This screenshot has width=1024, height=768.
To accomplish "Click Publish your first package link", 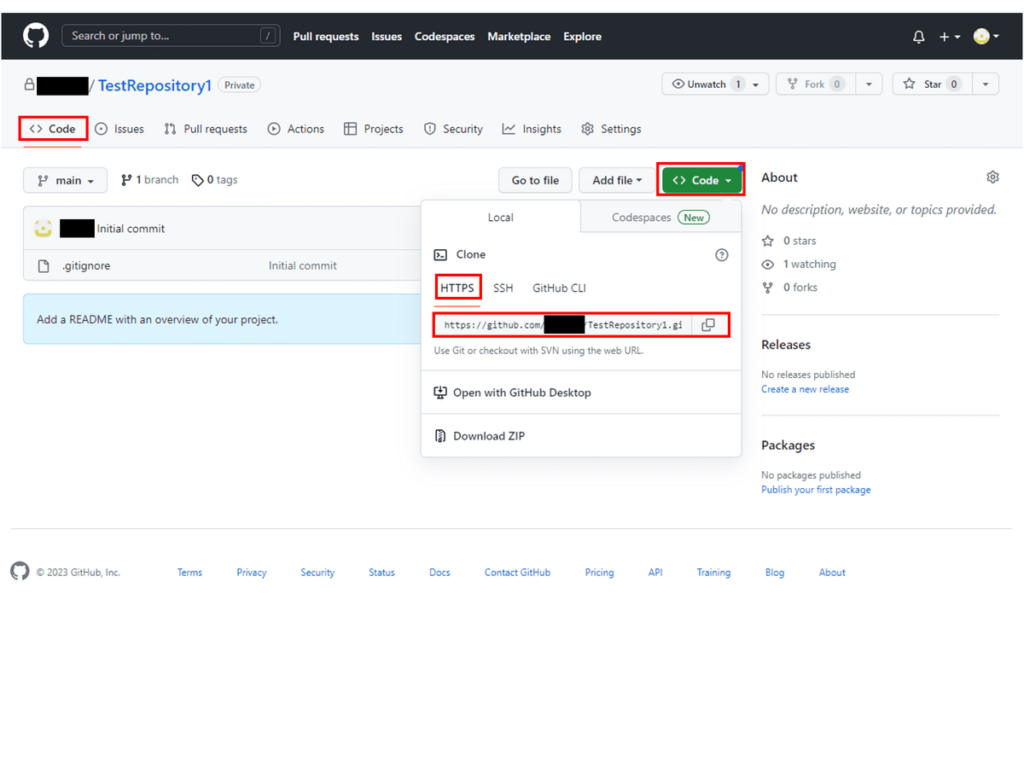I will 816,490.
